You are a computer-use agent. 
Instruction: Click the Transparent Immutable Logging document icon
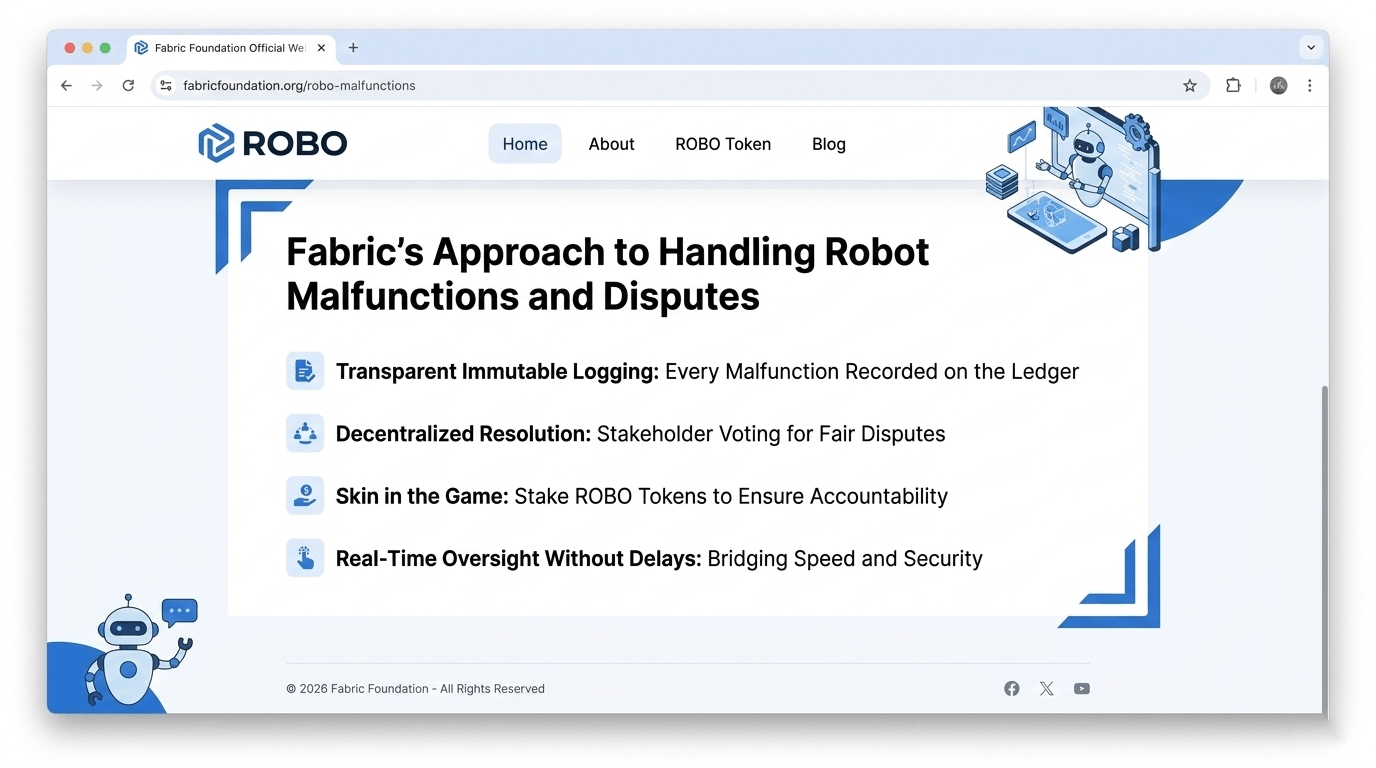click(305, 371)
